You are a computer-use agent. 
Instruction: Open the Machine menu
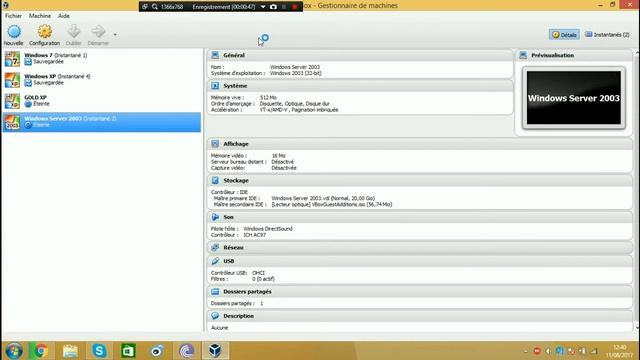tap(40, 16)
